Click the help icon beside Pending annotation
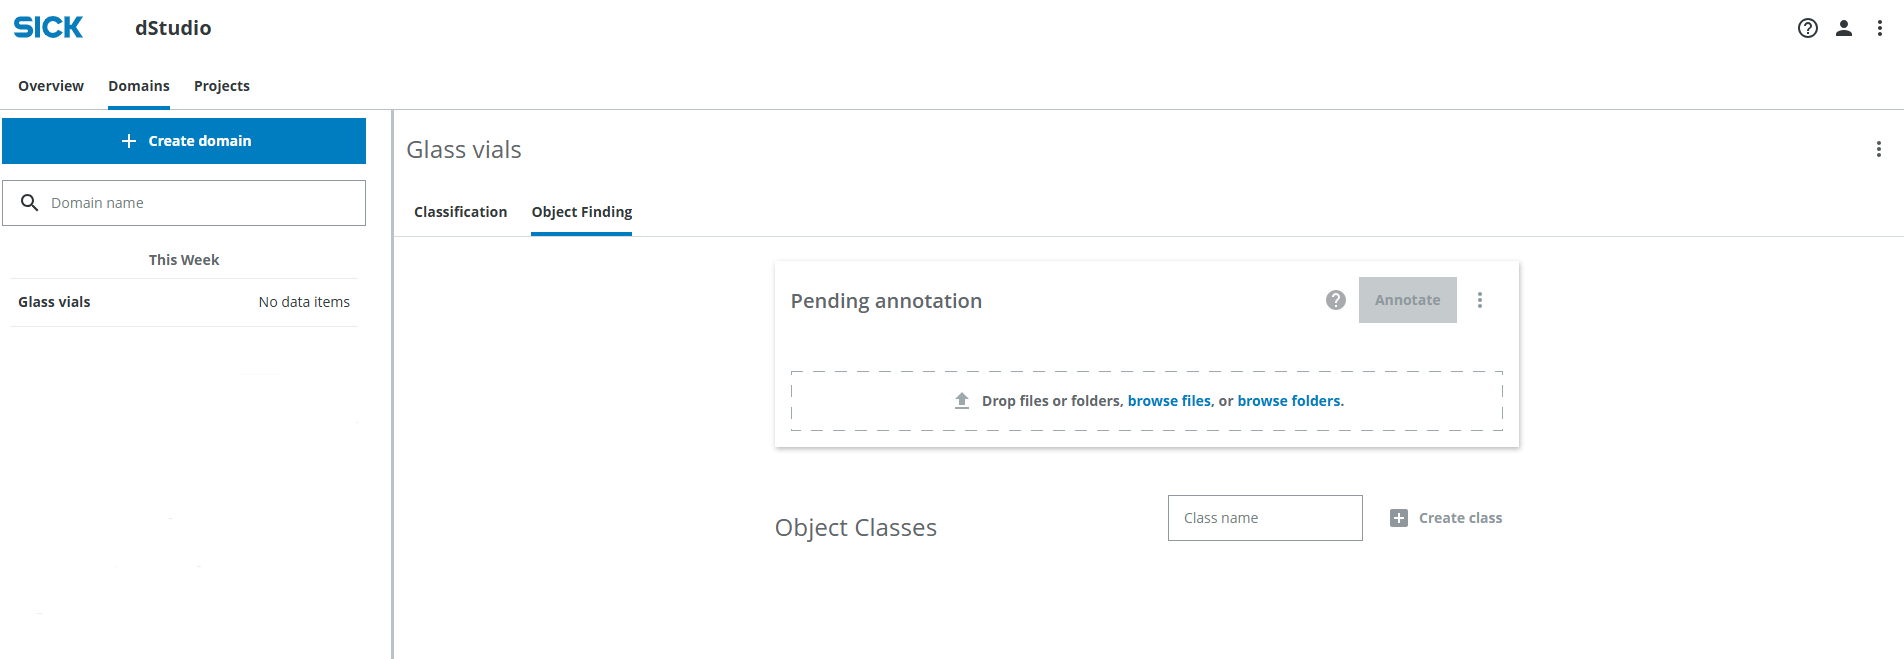1904x659 pixels. 1335,299
